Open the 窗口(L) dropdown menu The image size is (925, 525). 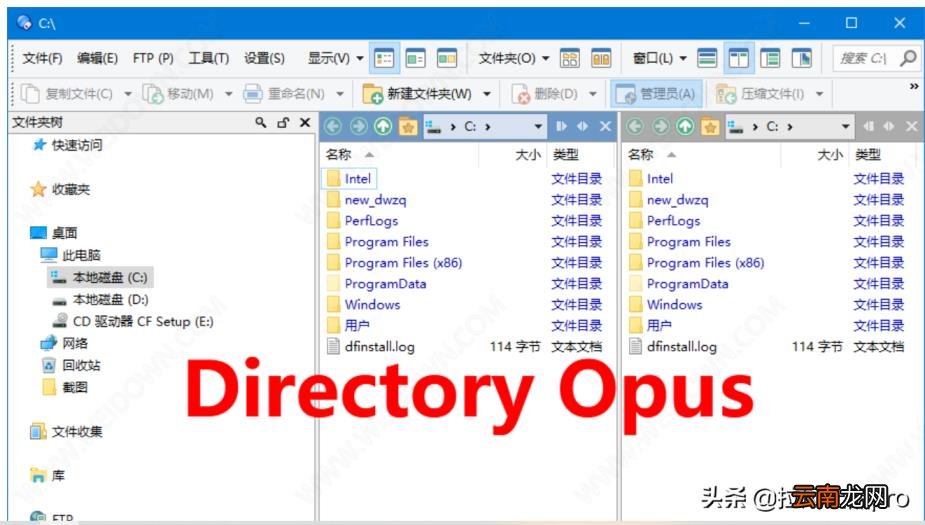pos(660,58)
